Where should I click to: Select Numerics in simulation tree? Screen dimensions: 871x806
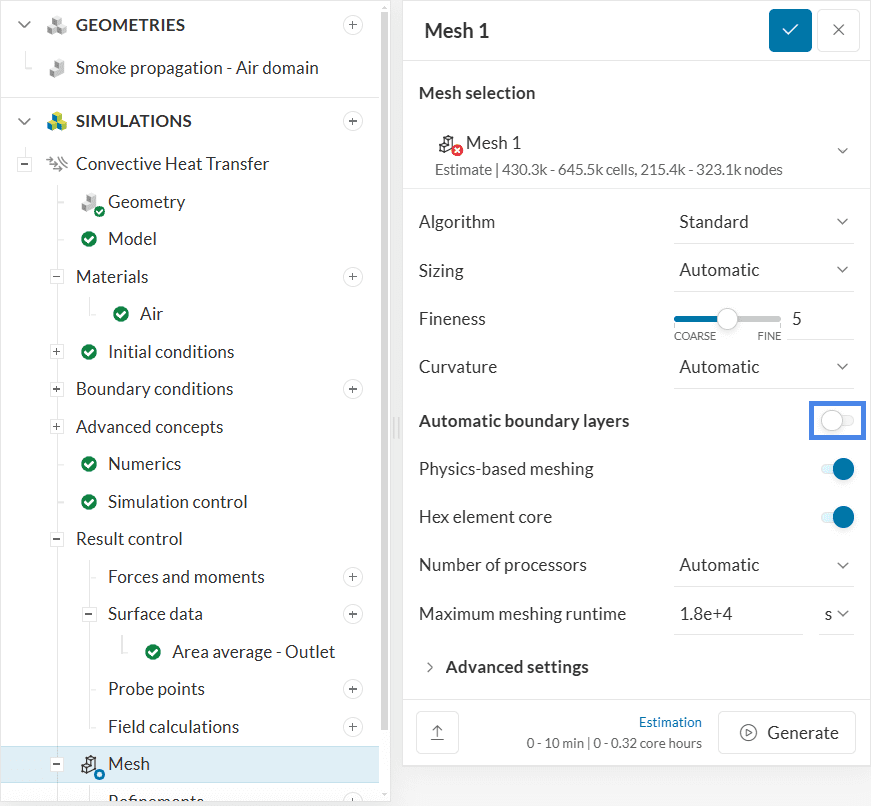tap(144, 464)
